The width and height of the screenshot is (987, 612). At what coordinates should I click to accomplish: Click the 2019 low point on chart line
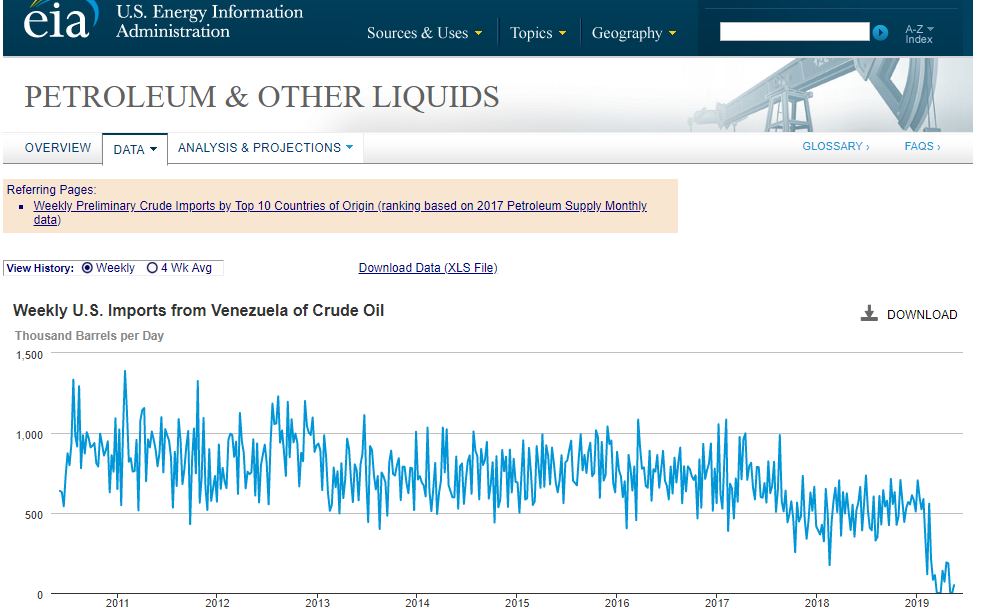click(x=938, y=592)
